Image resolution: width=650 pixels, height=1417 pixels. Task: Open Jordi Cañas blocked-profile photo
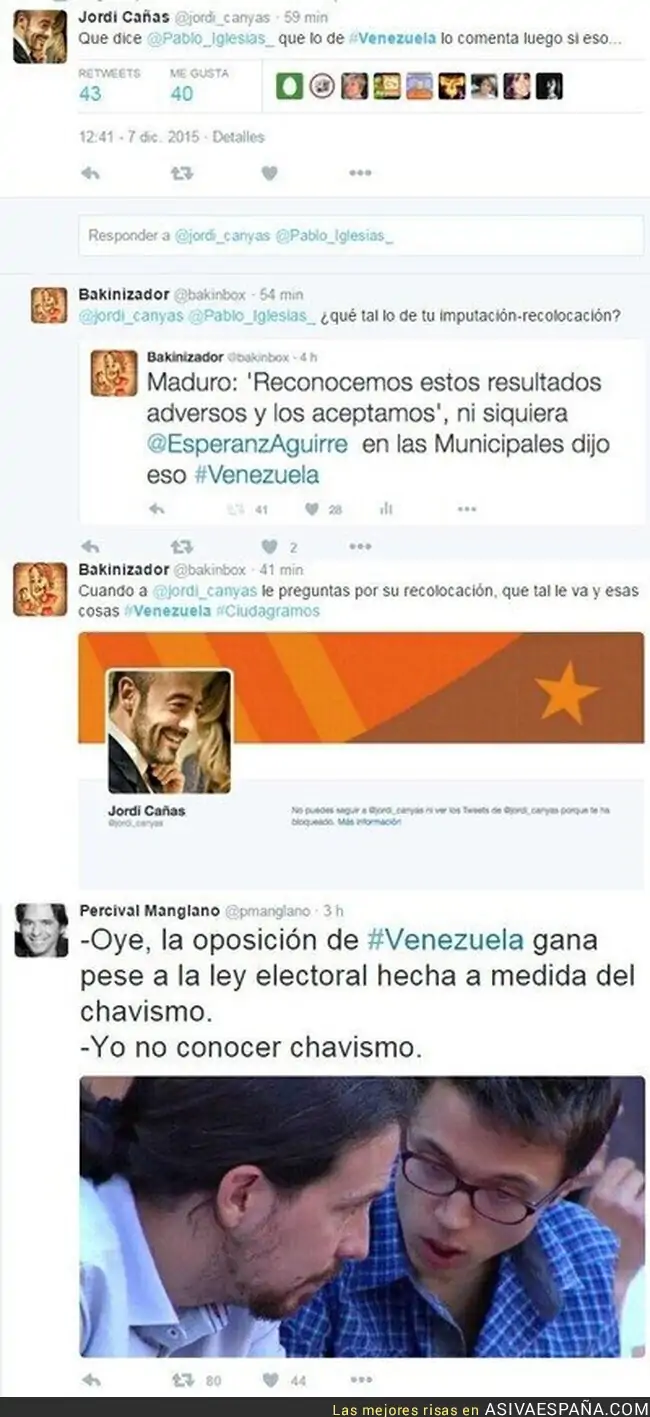(x=169, y=732)
